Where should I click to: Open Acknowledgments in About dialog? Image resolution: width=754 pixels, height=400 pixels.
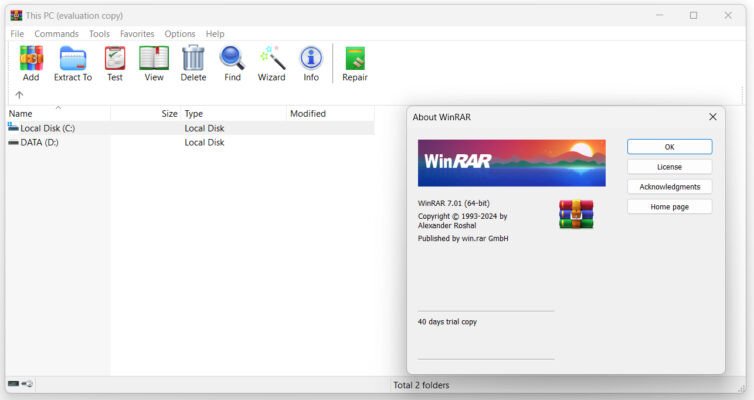(669, 187)
